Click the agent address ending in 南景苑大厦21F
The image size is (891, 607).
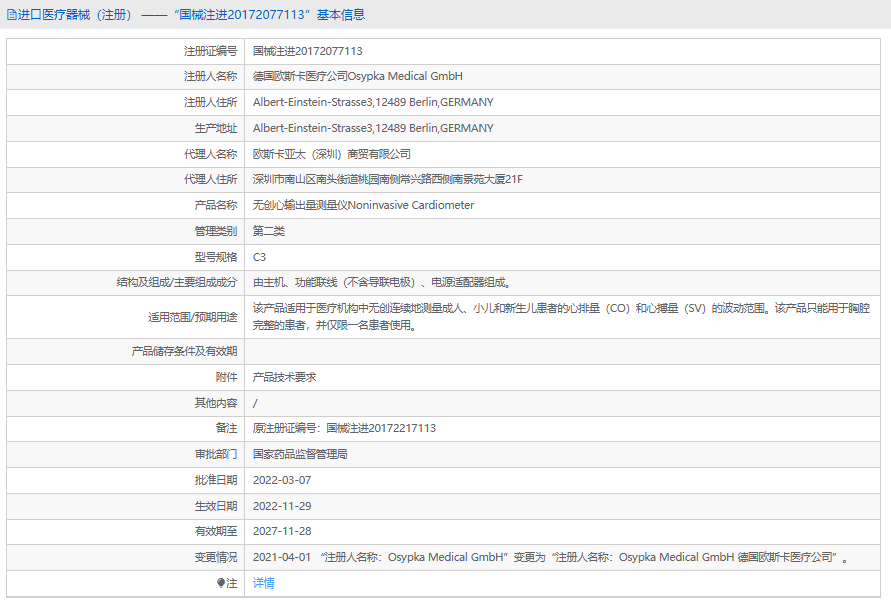(x=388, y=180)
